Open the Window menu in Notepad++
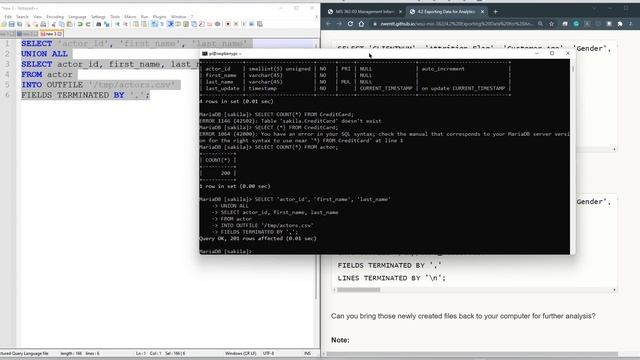640x360 pixels. pyautogui.click(x=178, y=17)
